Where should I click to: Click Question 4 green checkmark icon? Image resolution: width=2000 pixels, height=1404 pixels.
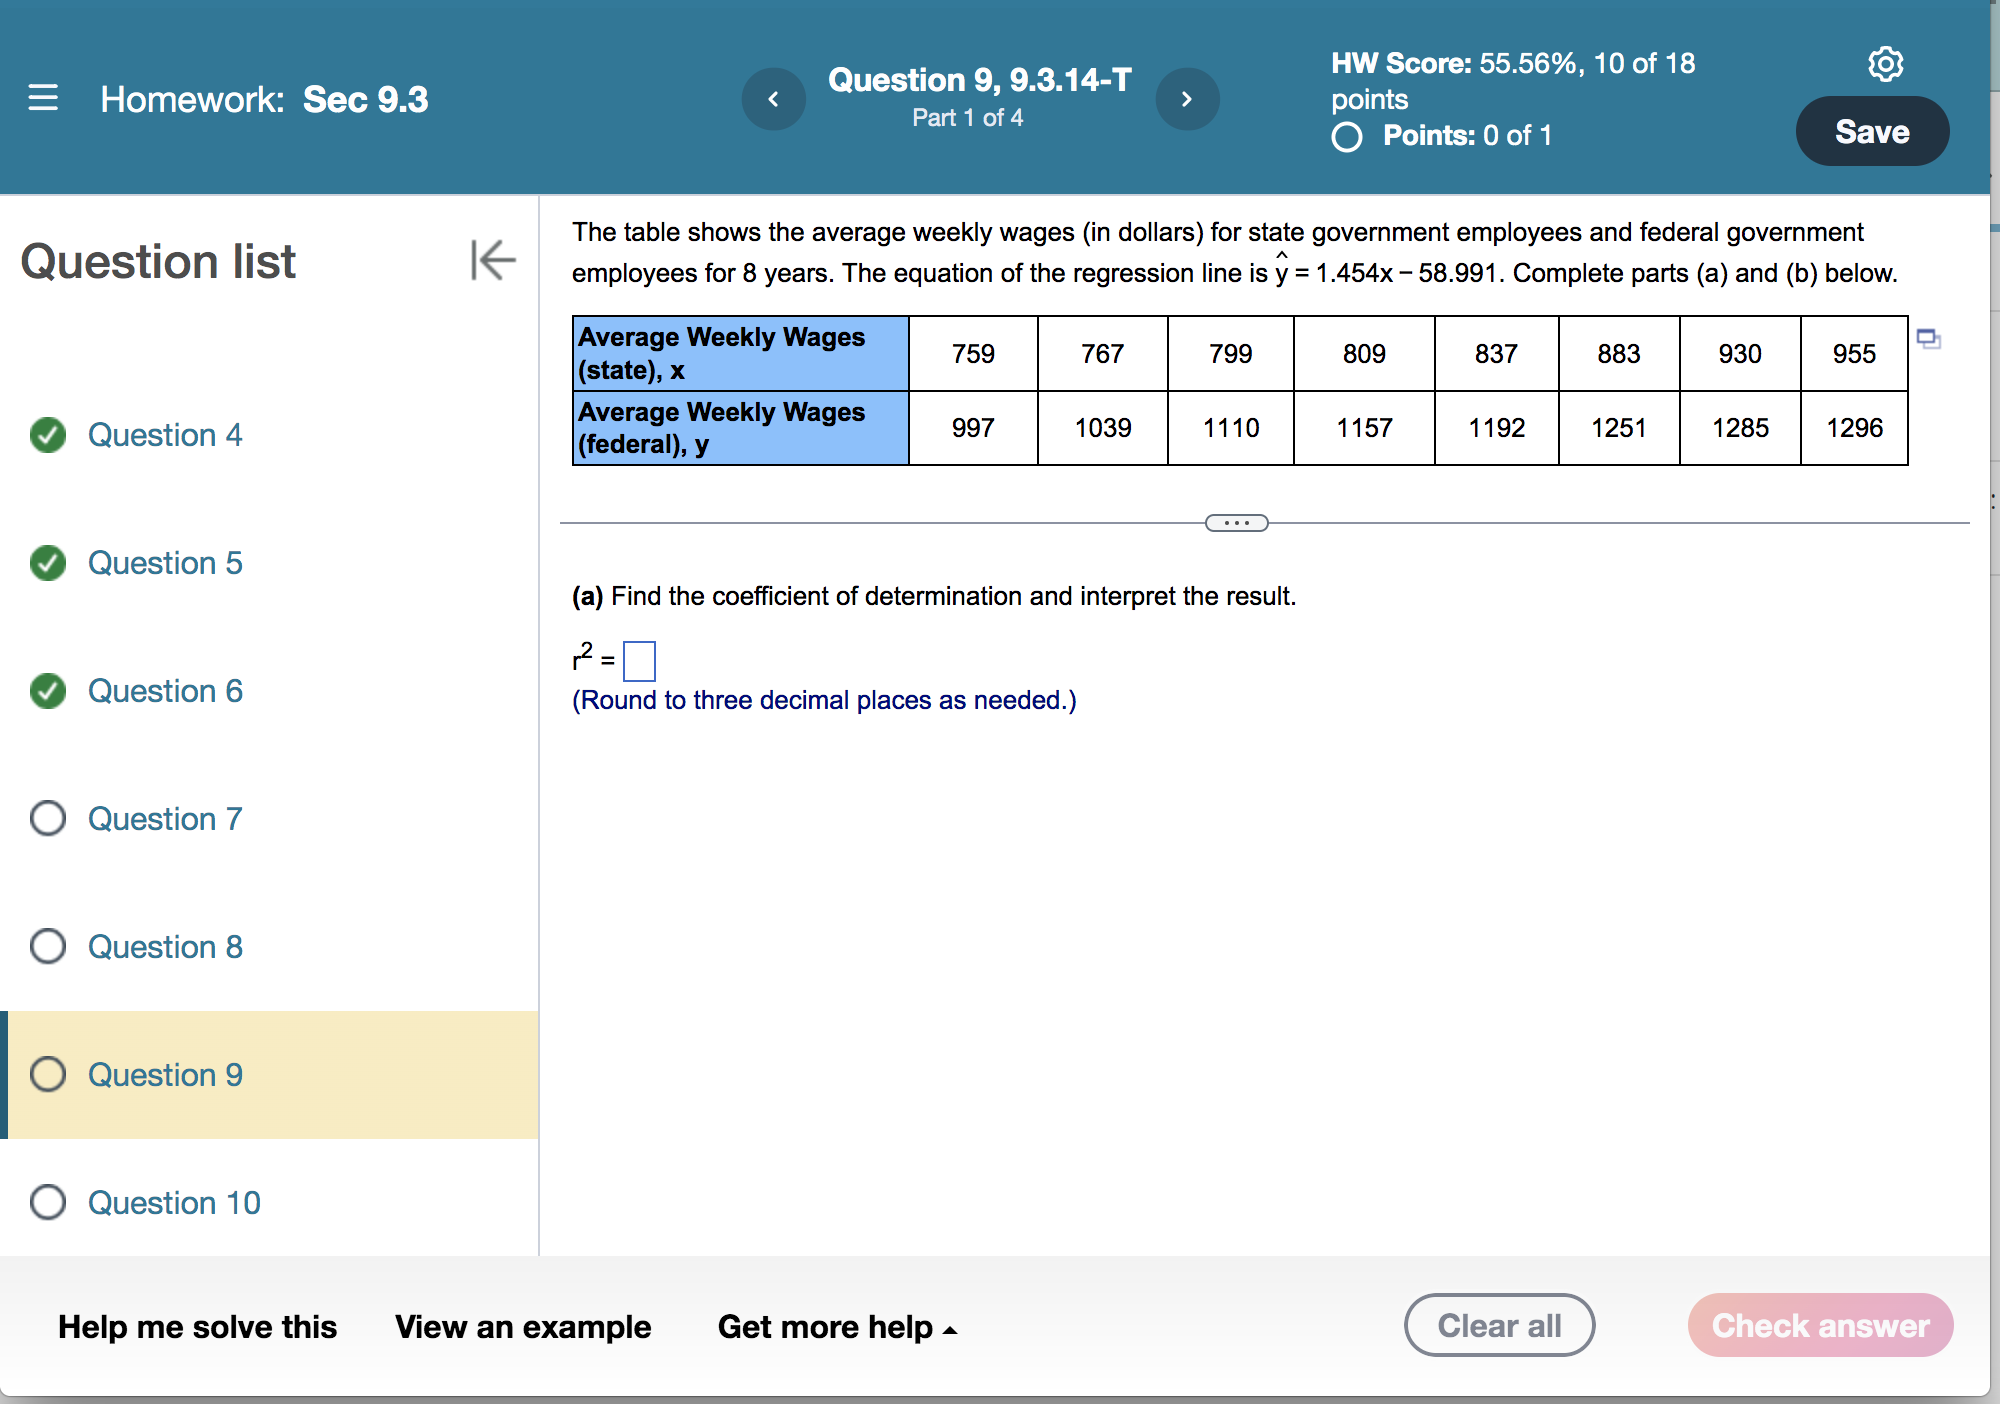48,435
